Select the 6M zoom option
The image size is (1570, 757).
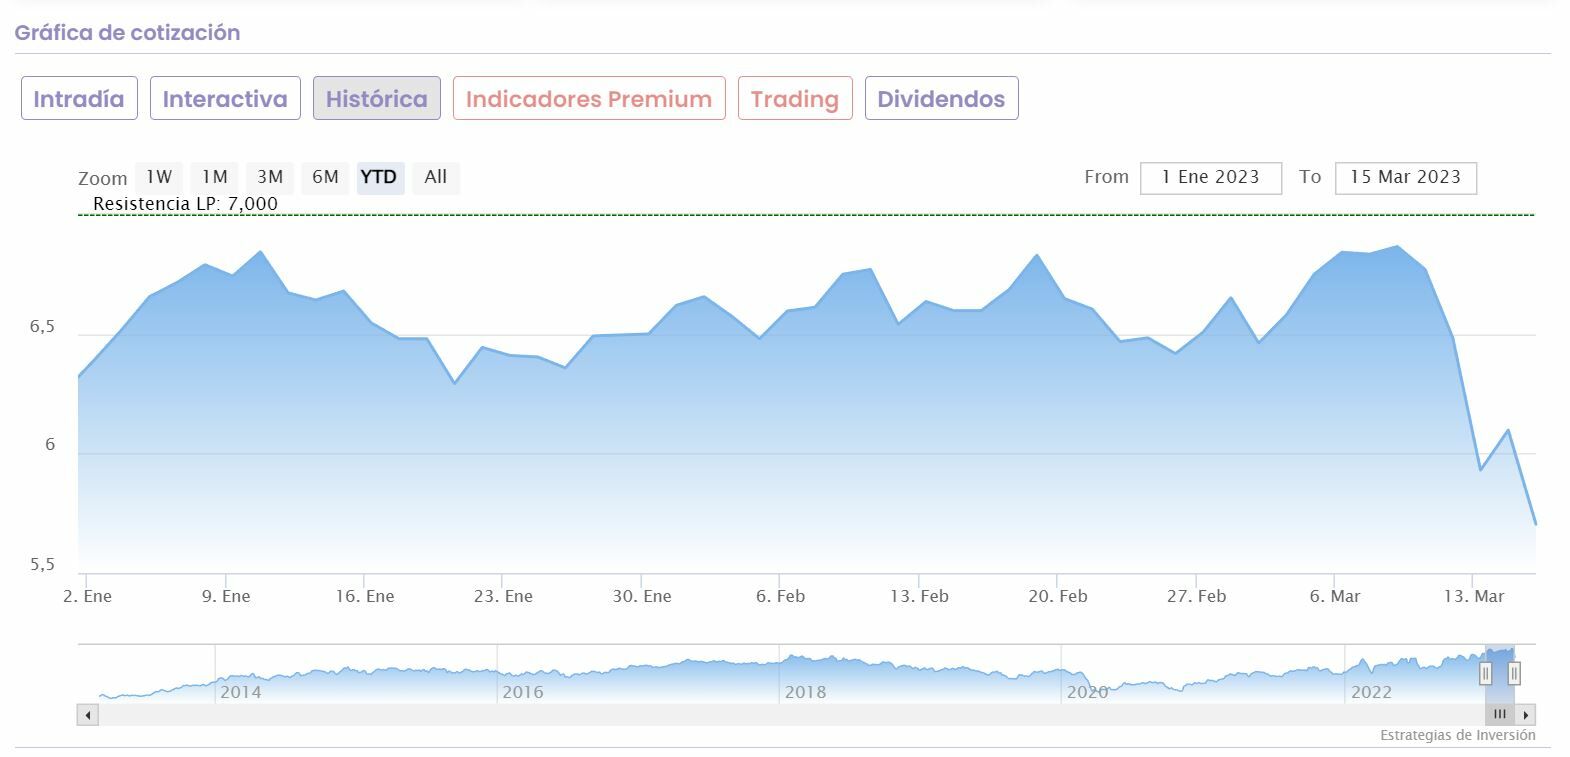(x=325, y=177)
